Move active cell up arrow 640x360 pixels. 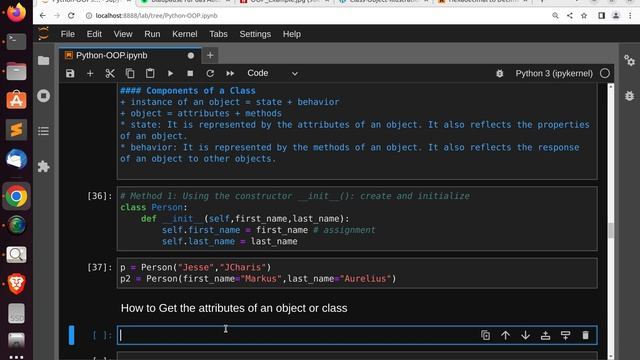(505, 336)
